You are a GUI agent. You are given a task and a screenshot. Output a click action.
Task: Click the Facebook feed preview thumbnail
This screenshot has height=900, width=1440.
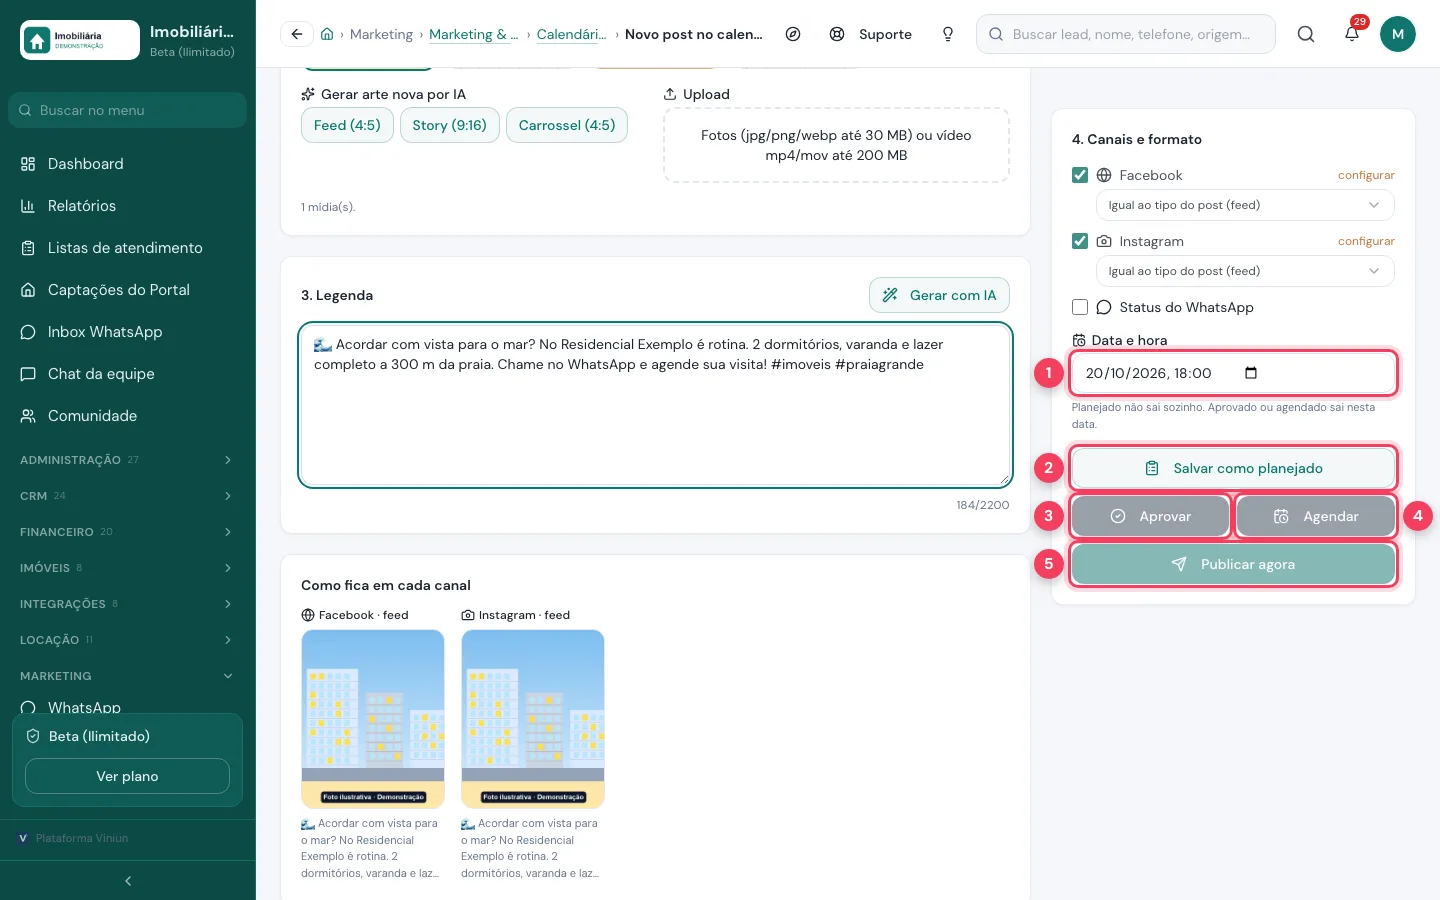coord(373,719)
